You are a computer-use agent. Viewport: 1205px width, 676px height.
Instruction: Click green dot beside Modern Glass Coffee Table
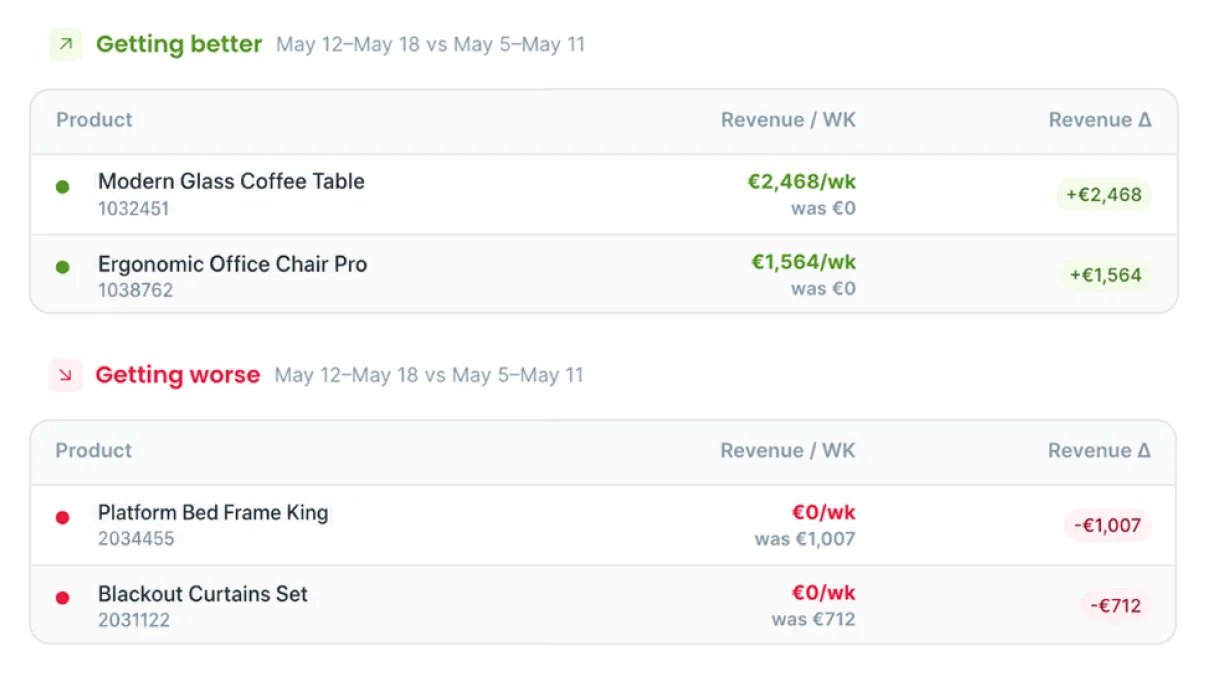coord(62,187)
